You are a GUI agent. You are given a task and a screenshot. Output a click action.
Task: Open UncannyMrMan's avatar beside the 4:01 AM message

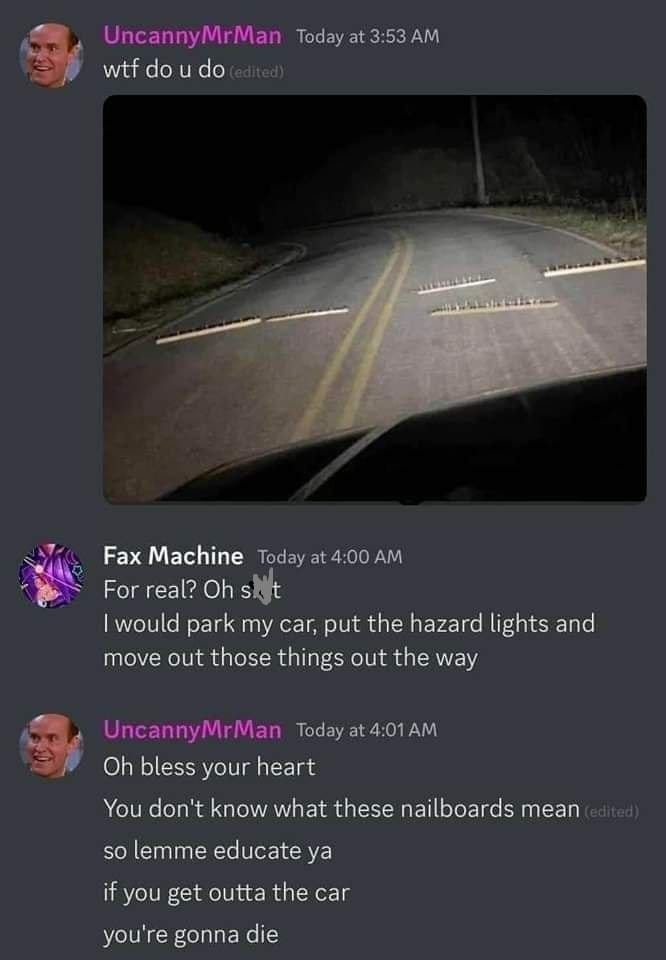51,745
